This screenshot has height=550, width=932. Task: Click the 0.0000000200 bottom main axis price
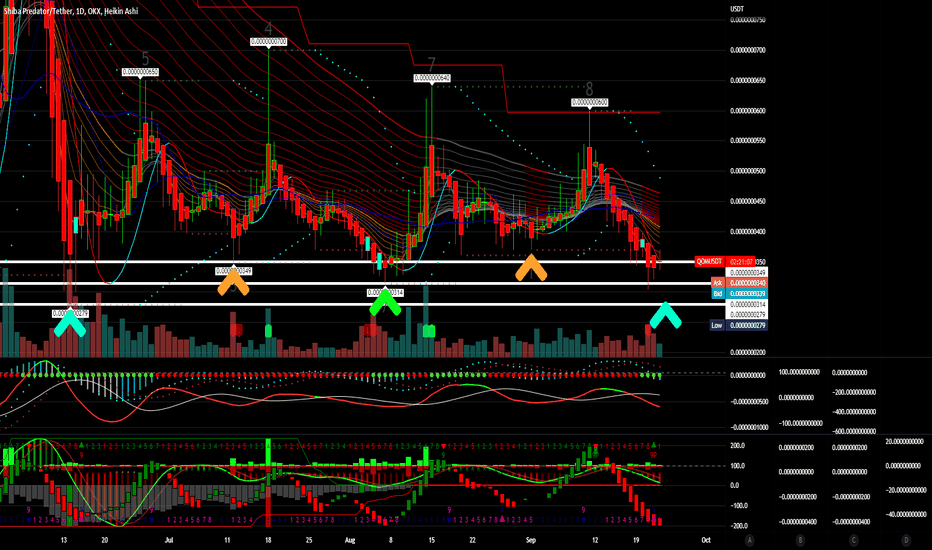(748, 352)
